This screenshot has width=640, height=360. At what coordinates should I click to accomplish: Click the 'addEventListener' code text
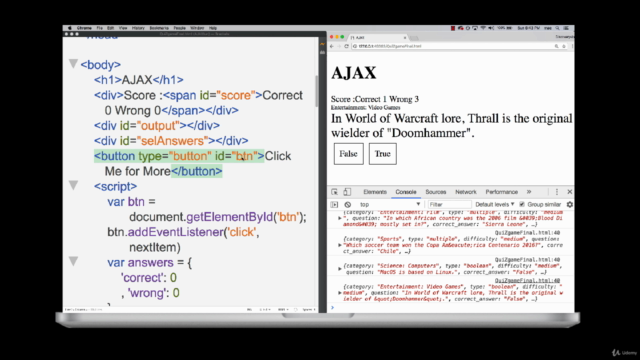coord(176,232)
